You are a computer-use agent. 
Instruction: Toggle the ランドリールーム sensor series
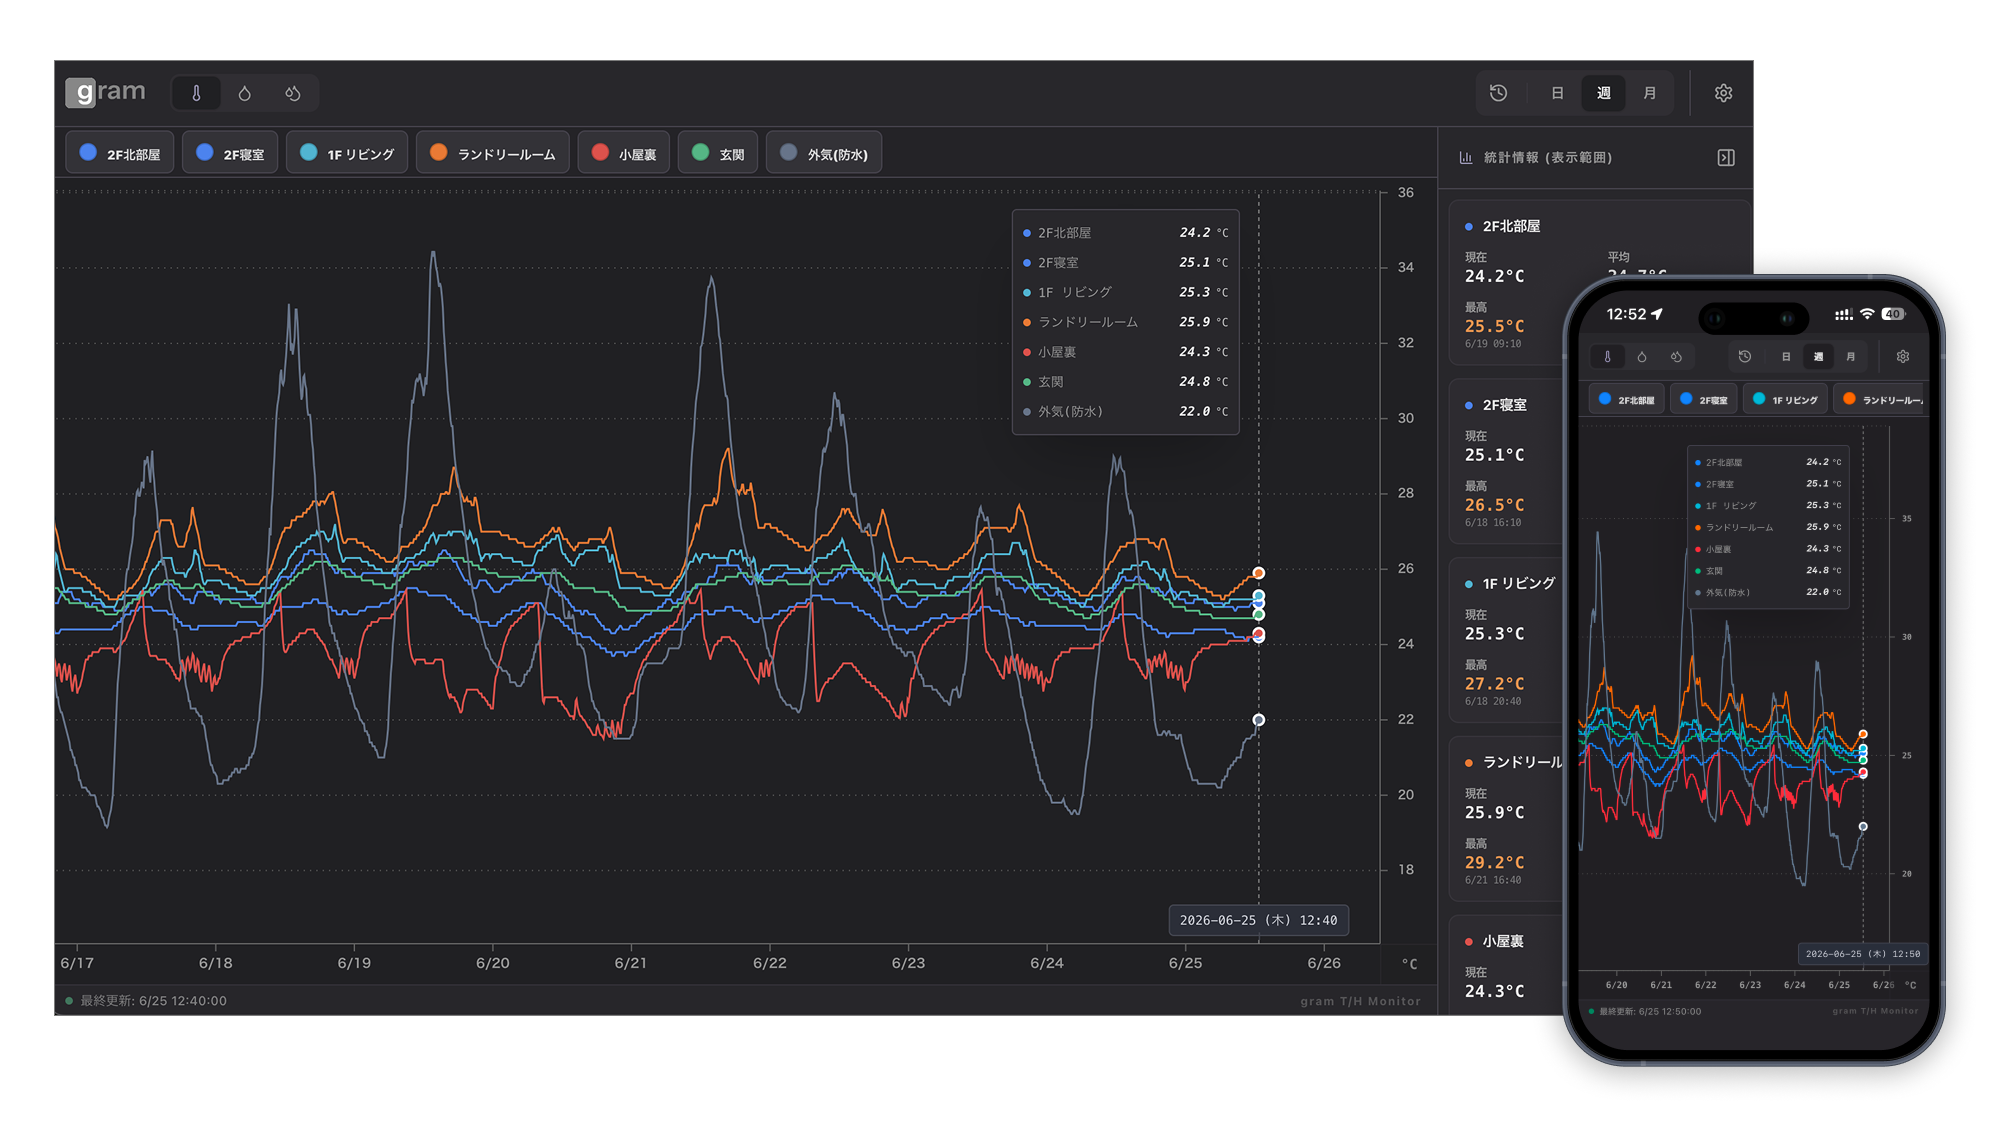493,153
